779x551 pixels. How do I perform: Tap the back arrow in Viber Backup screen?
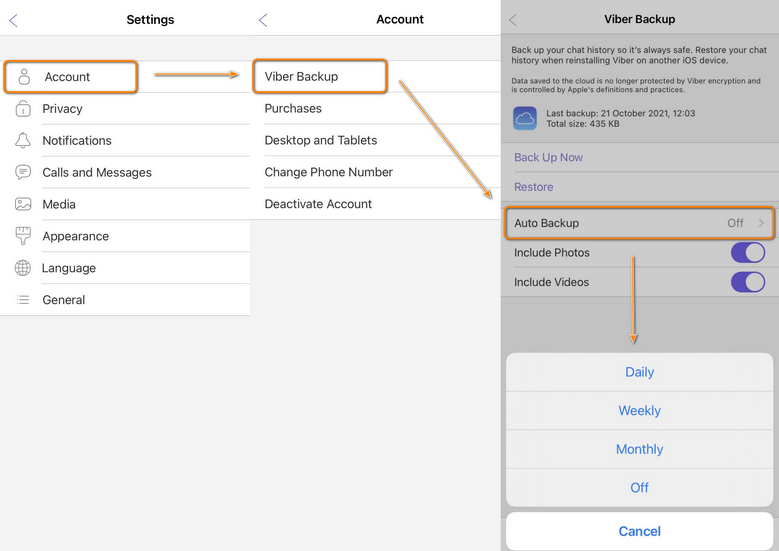513,20
